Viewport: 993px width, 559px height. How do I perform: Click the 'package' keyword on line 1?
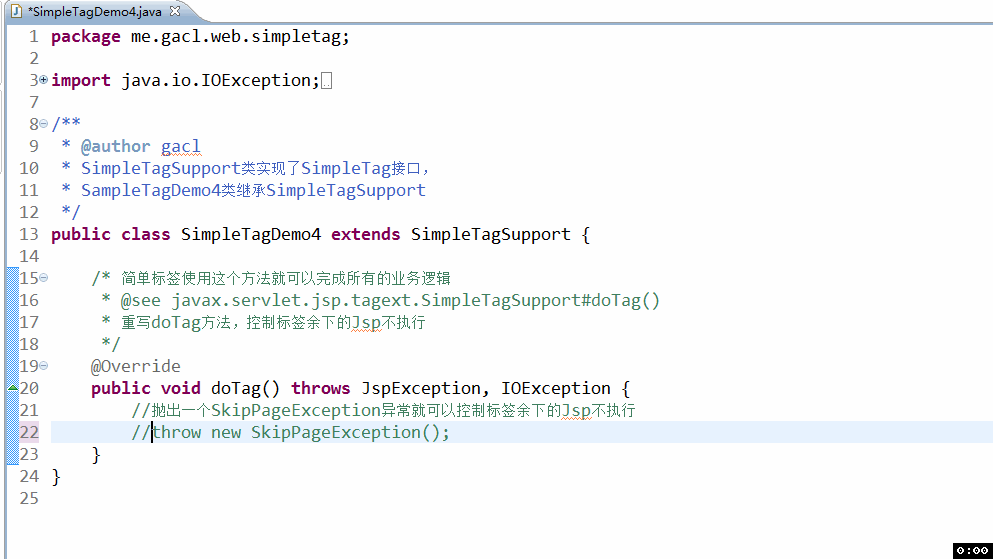pyautogui.click(x=85, y=37)
